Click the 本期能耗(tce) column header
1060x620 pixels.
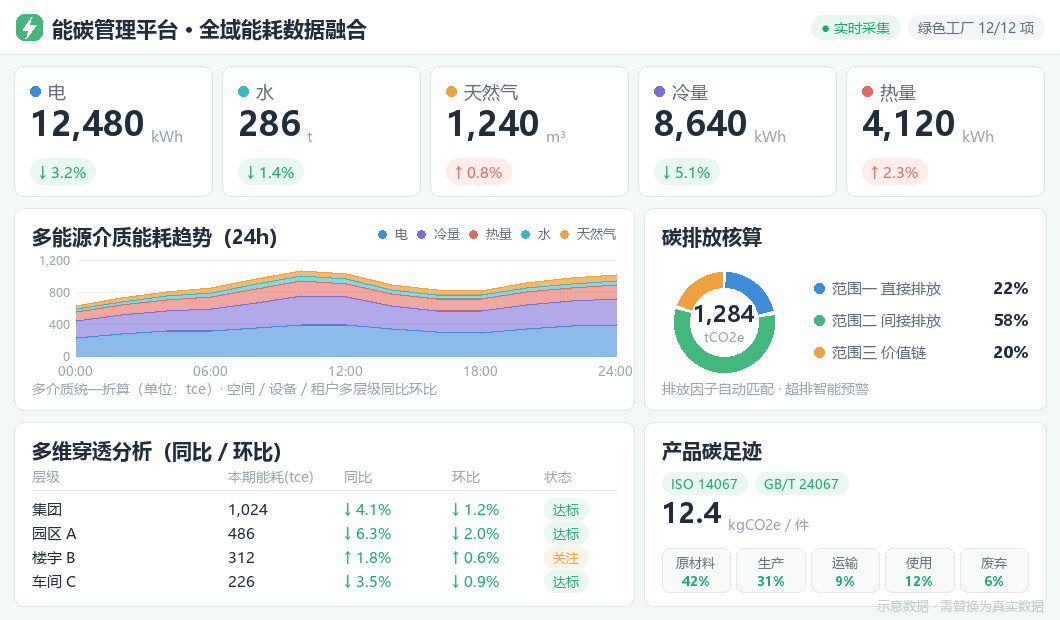270,477
